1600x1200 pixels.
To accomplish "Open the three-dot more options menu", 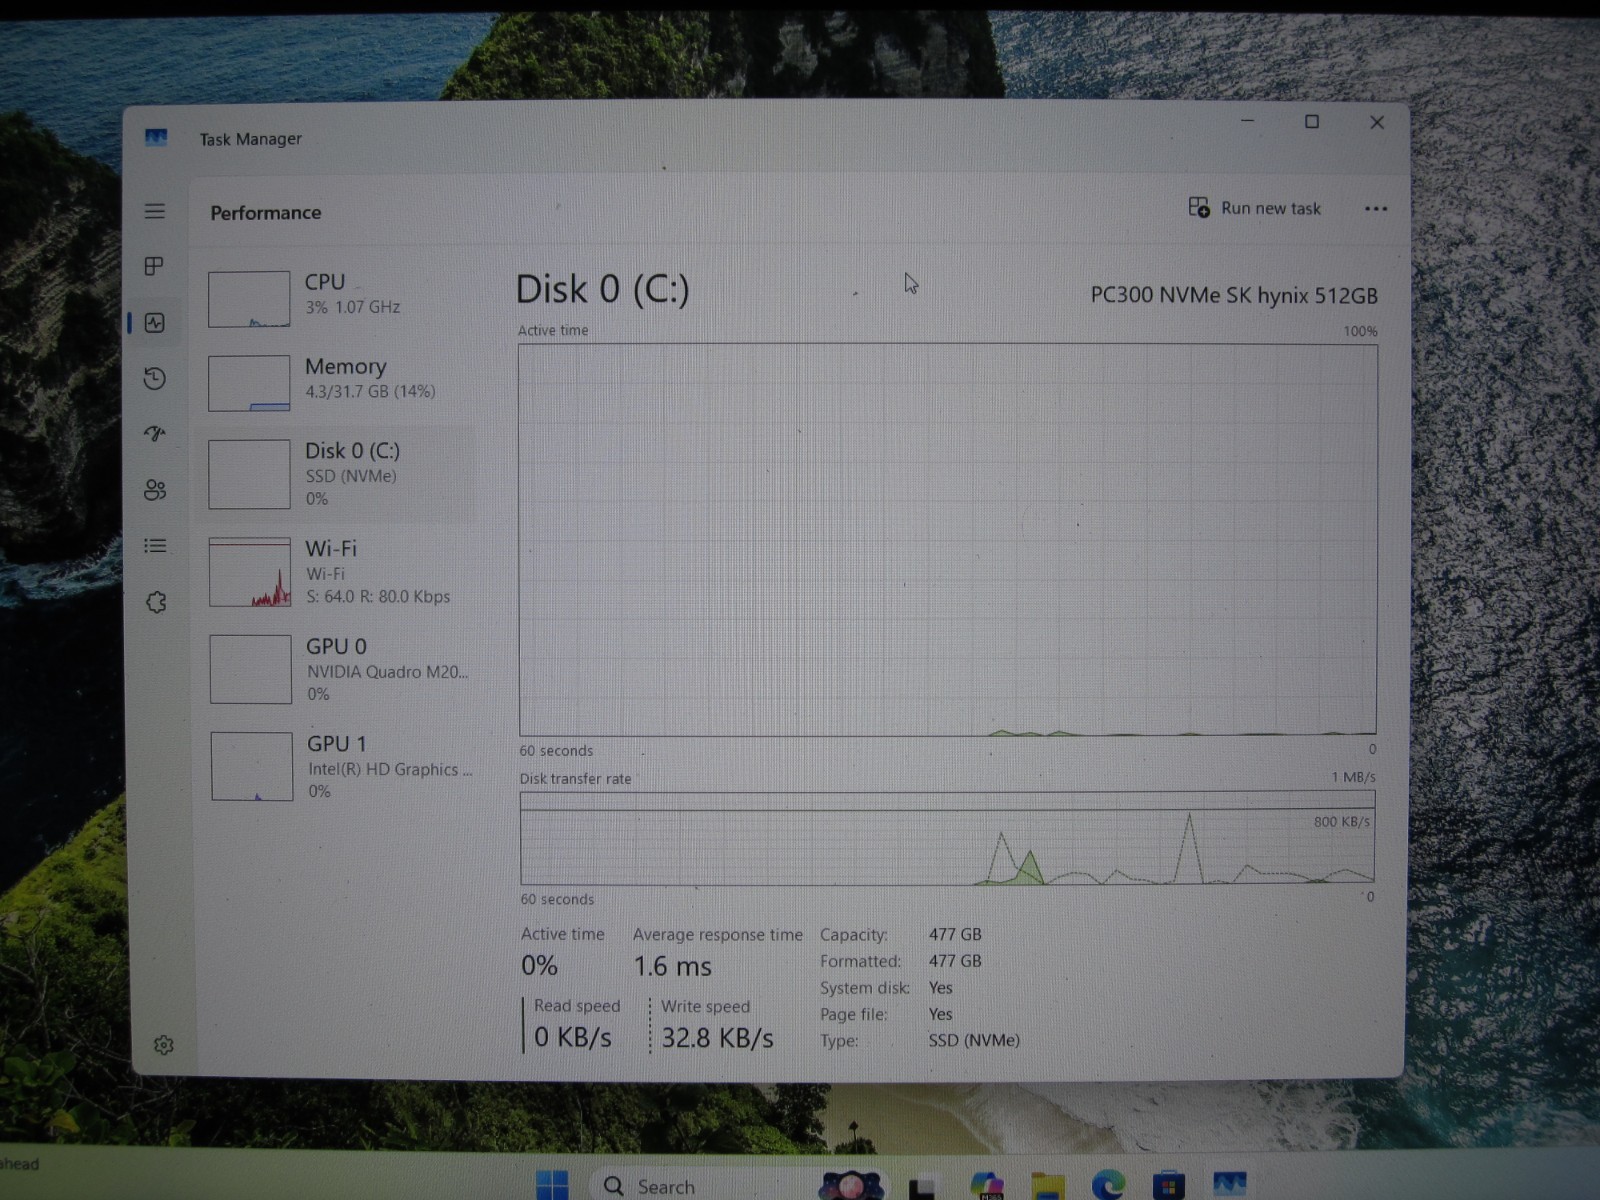I will pyautogui.click(x=1376, y=209).
